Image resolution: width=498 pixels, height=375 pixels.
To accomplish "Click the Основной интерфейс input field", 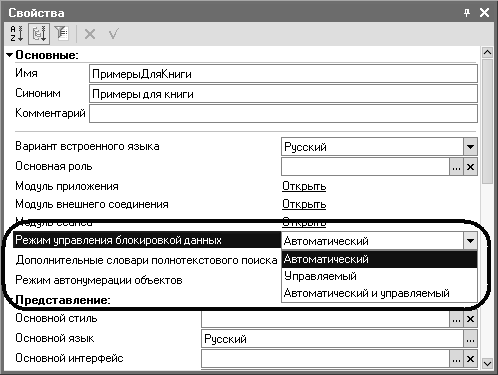I will [325, 359].
